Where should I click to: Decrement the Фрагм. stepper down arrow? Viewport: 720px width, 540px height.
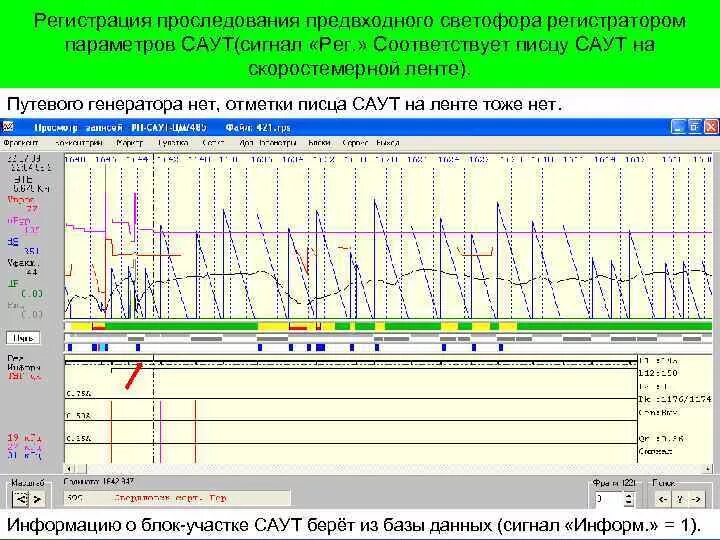(x=630, y=503)
